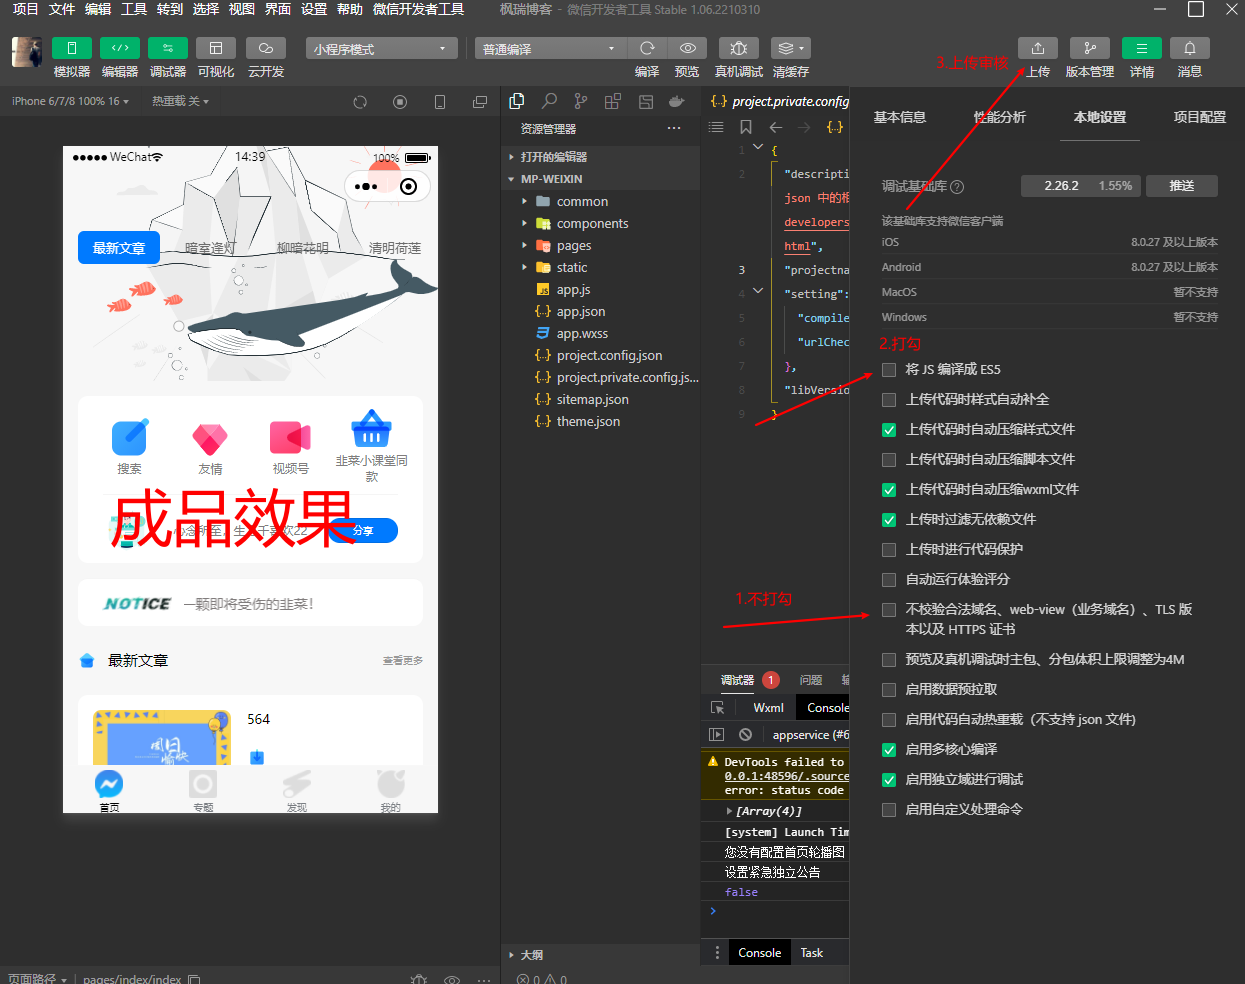Open the search magnifier in sidebar
The height and width of the screenshot is (984, 1245).
(x=549, y=101)
